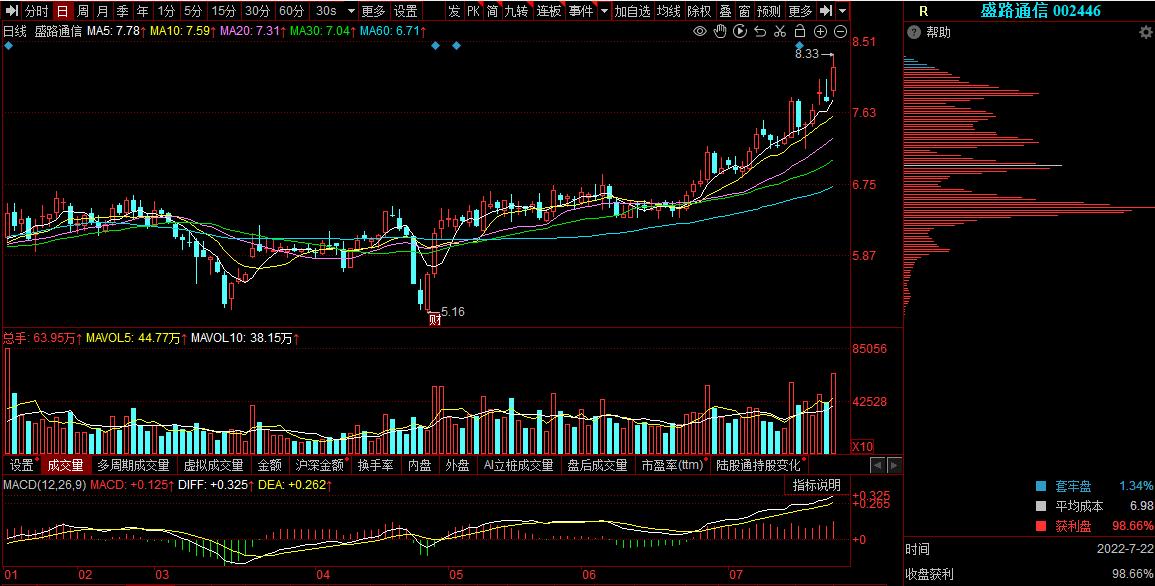
Task: Select the 30分 period
Action: click(x=258, y=11)
